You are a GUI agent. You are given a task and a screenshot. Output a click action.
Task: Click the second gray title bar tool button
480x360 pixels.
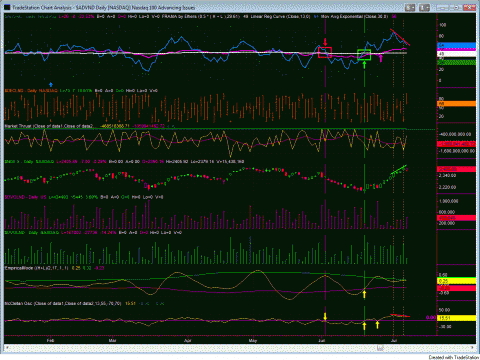424,7
